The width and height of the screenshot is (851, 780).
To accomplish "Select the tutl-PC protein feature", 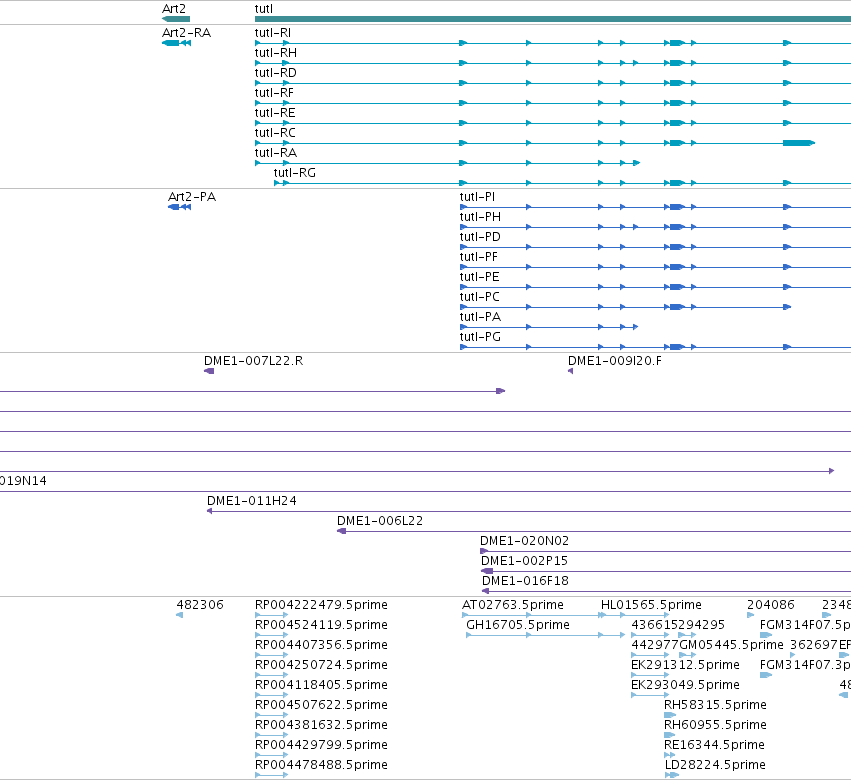I will pos(625,307).
